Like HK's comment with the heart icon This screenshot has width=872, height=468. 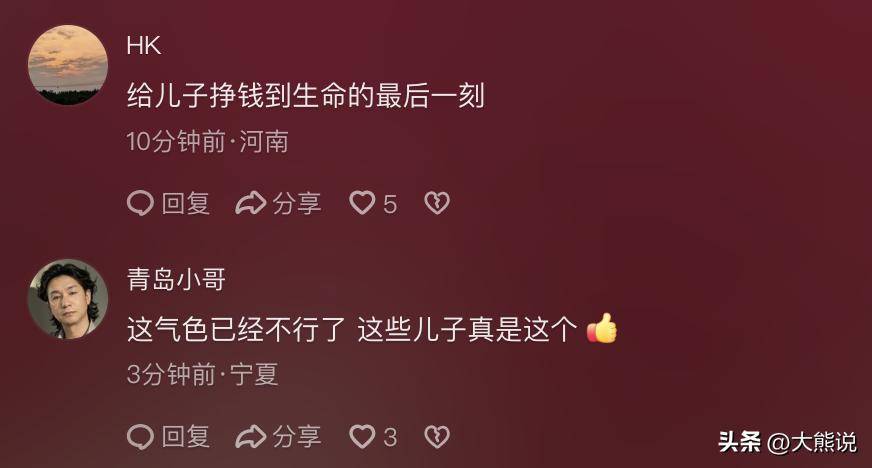[x=362, y=203]
